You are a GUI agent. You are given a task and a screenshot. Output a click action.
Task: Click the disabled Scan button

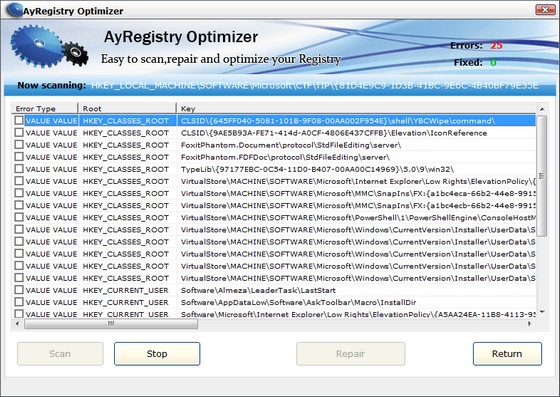60,353
